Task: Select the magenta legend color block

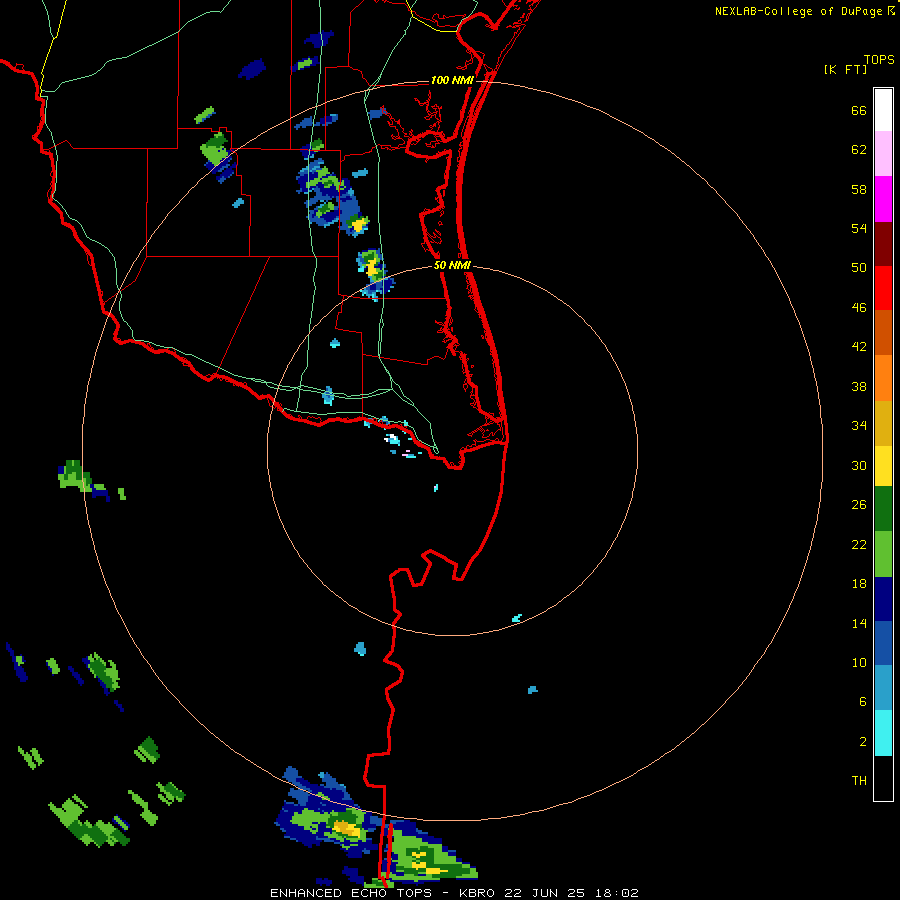Action: pos(883,199)
